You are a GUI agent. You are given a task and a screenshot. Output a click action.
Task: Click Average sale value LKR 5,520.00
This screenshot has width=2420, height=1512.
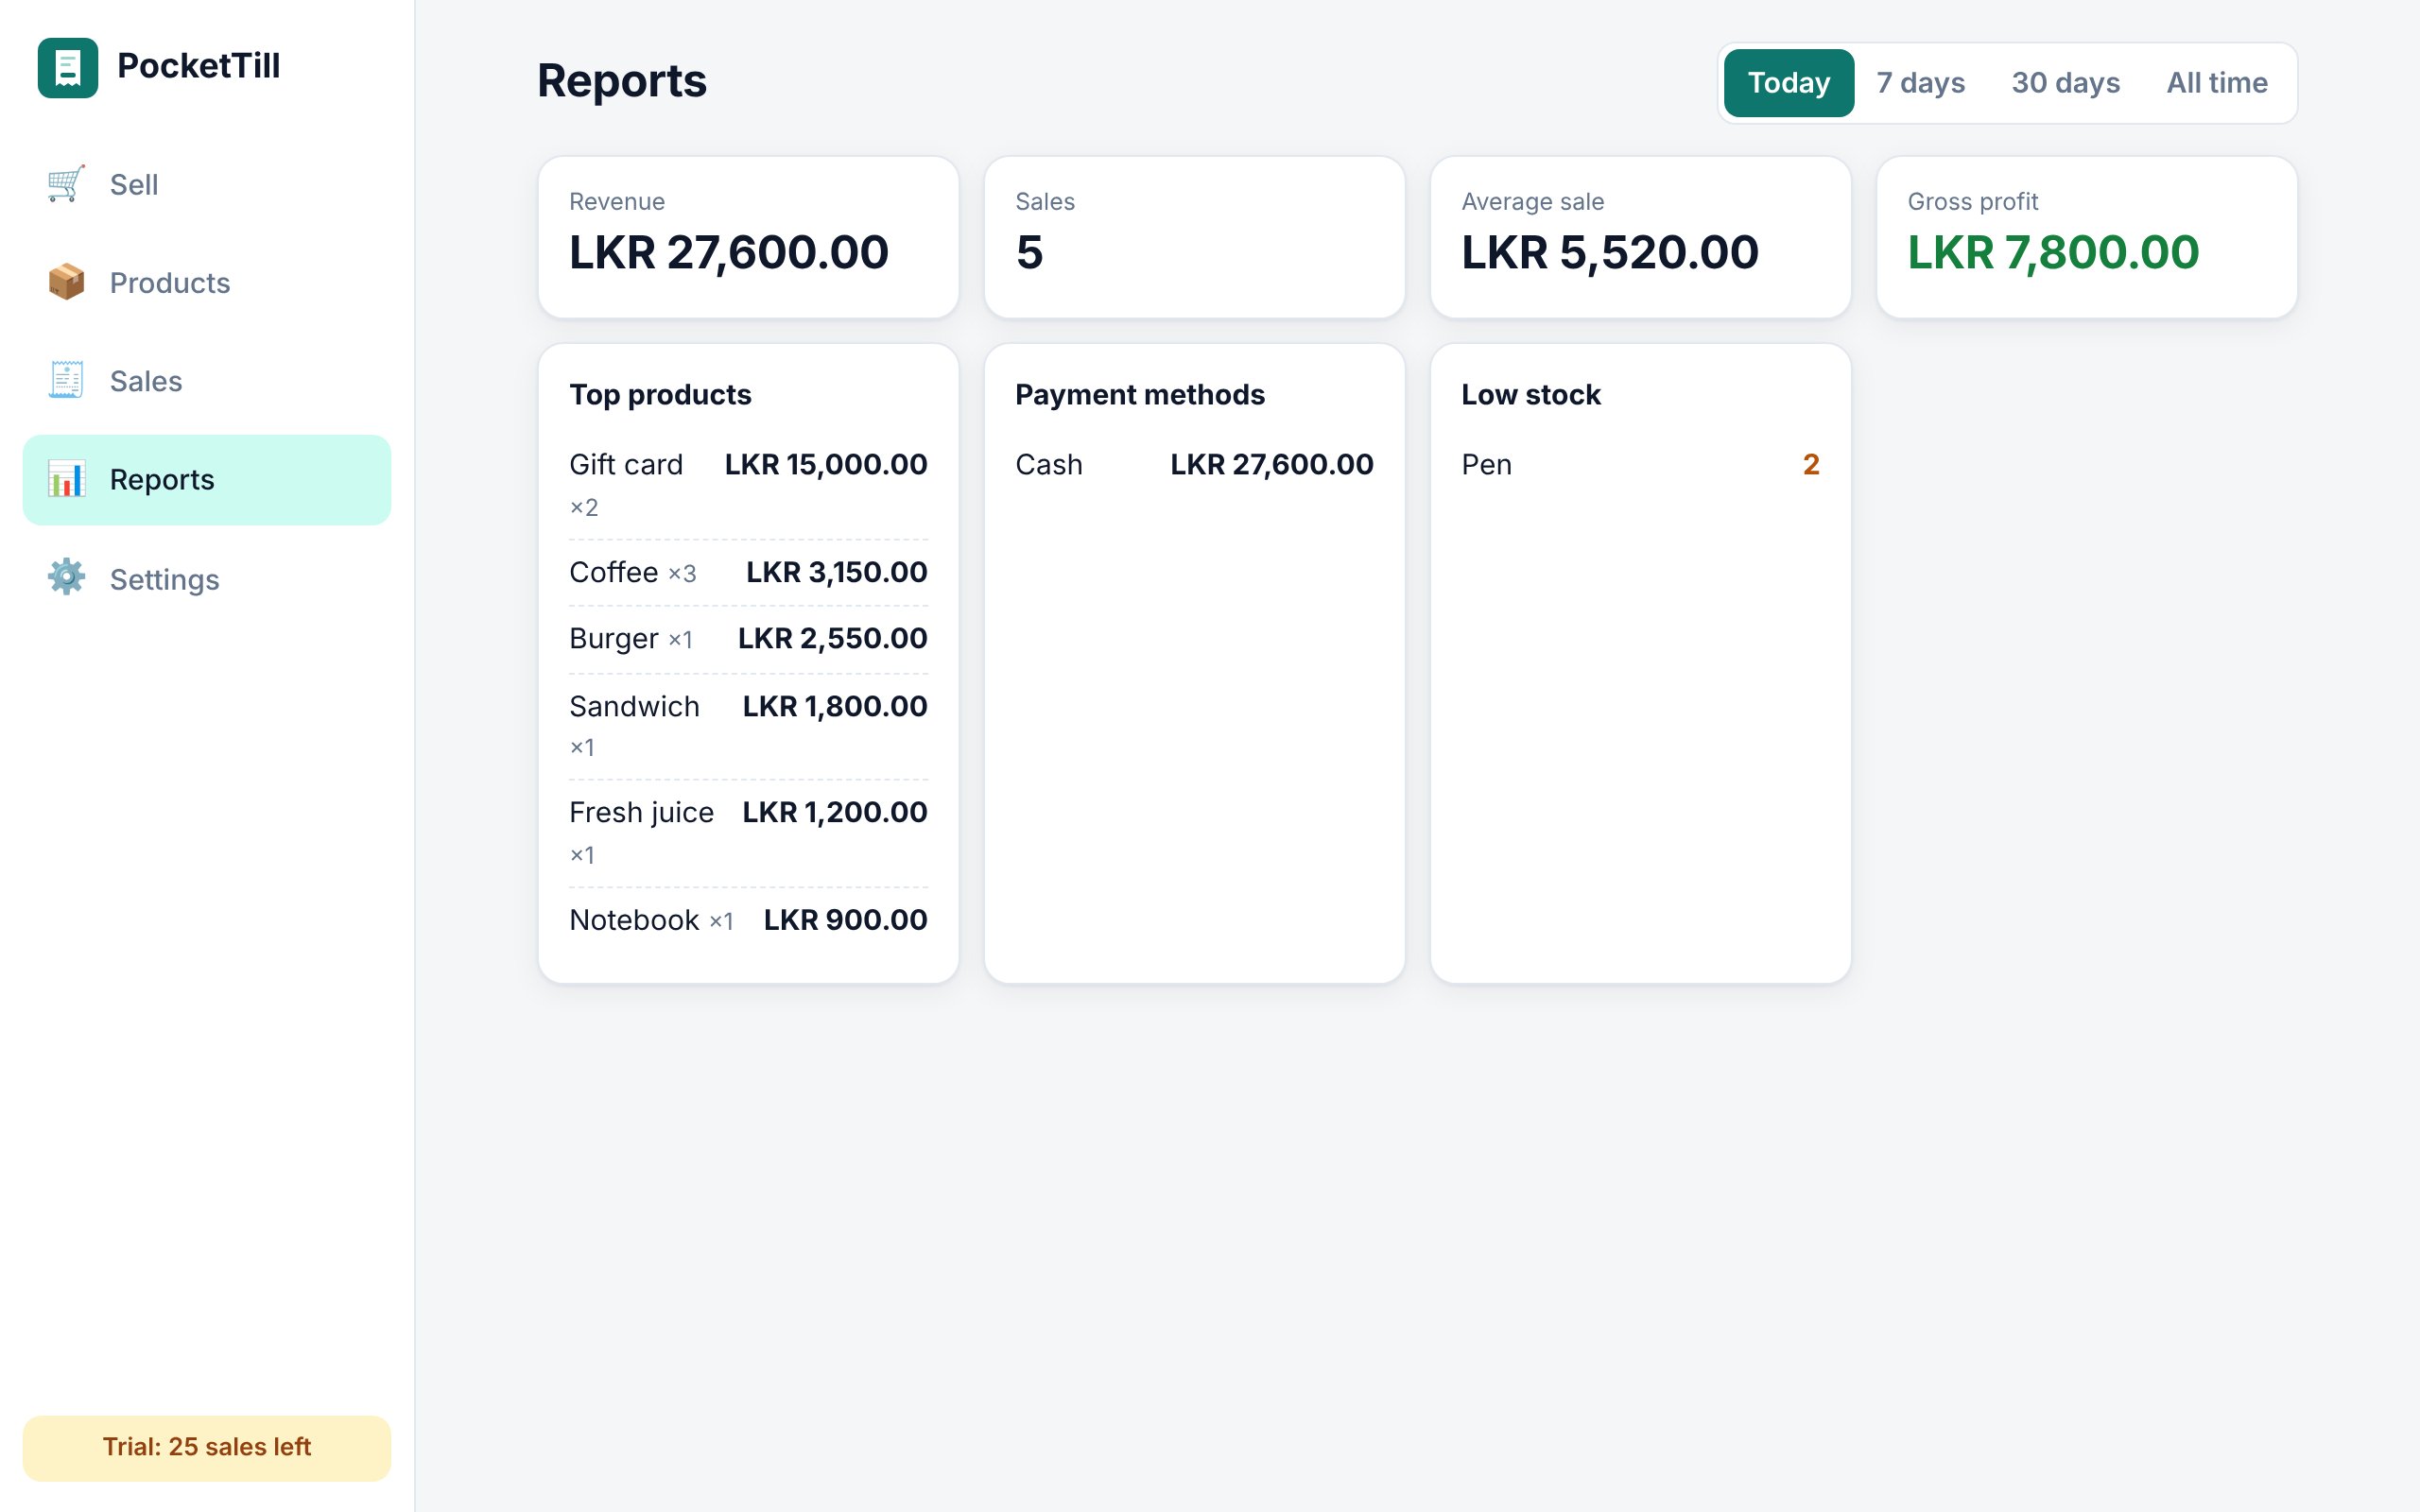pyautogui.click(x=1610, y=252)
